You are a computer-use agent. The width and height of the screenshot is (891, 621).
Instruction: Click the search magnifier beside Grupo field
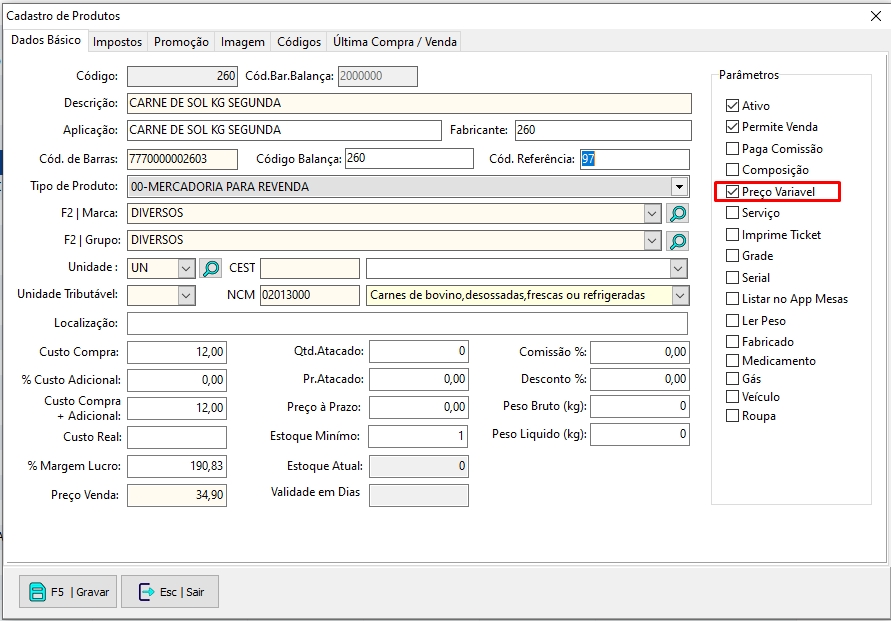point(678,241)
